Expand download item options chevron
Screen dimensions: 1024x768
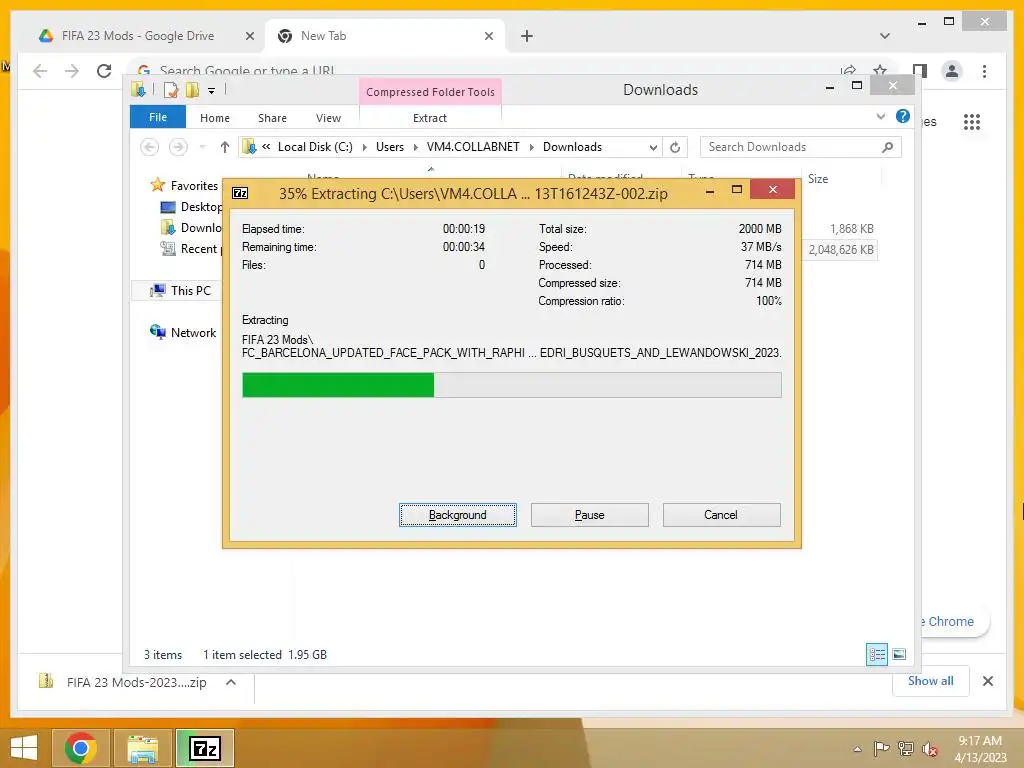tap(231, 682)
